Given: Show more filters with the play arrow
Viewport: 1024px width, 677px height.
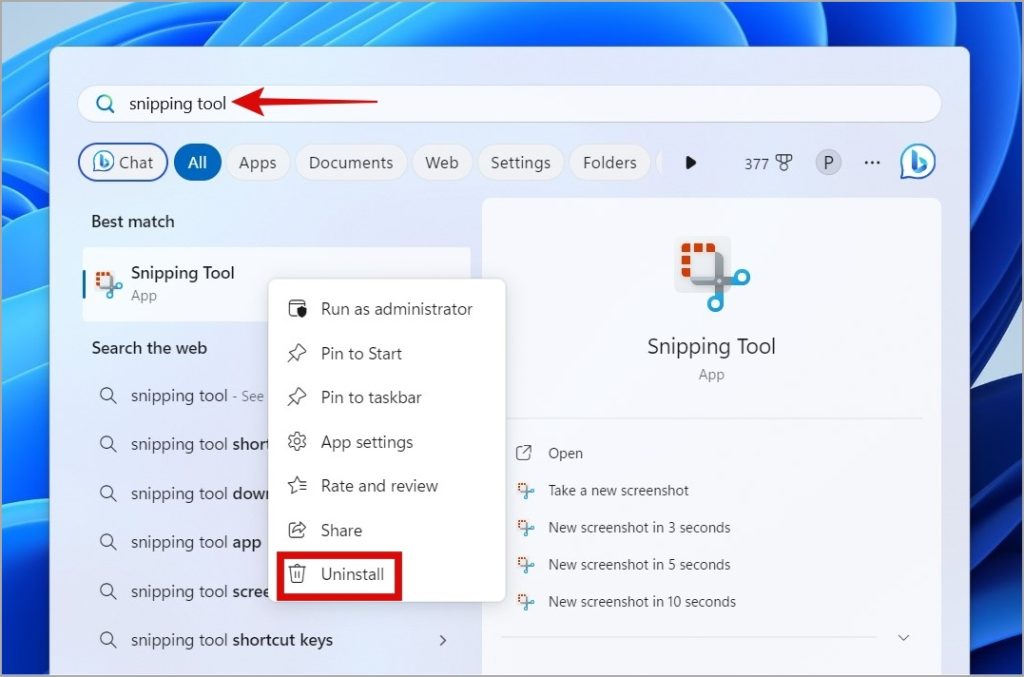Looking at the screenshot, I should coord(690,163).
